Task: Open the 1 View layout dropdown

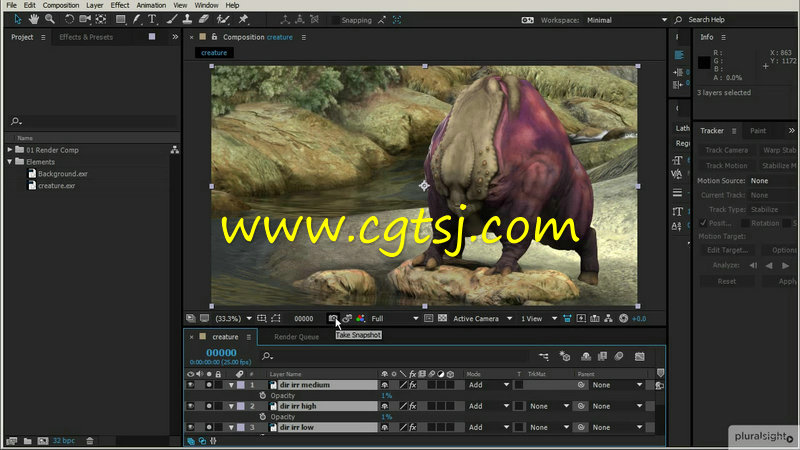Action: coord(538,318)
